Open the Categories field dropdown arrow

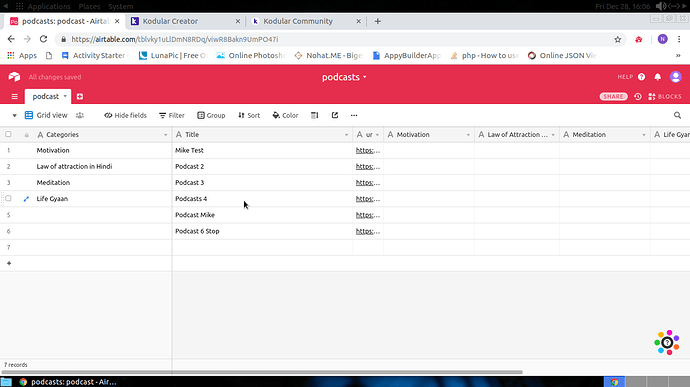165,135
